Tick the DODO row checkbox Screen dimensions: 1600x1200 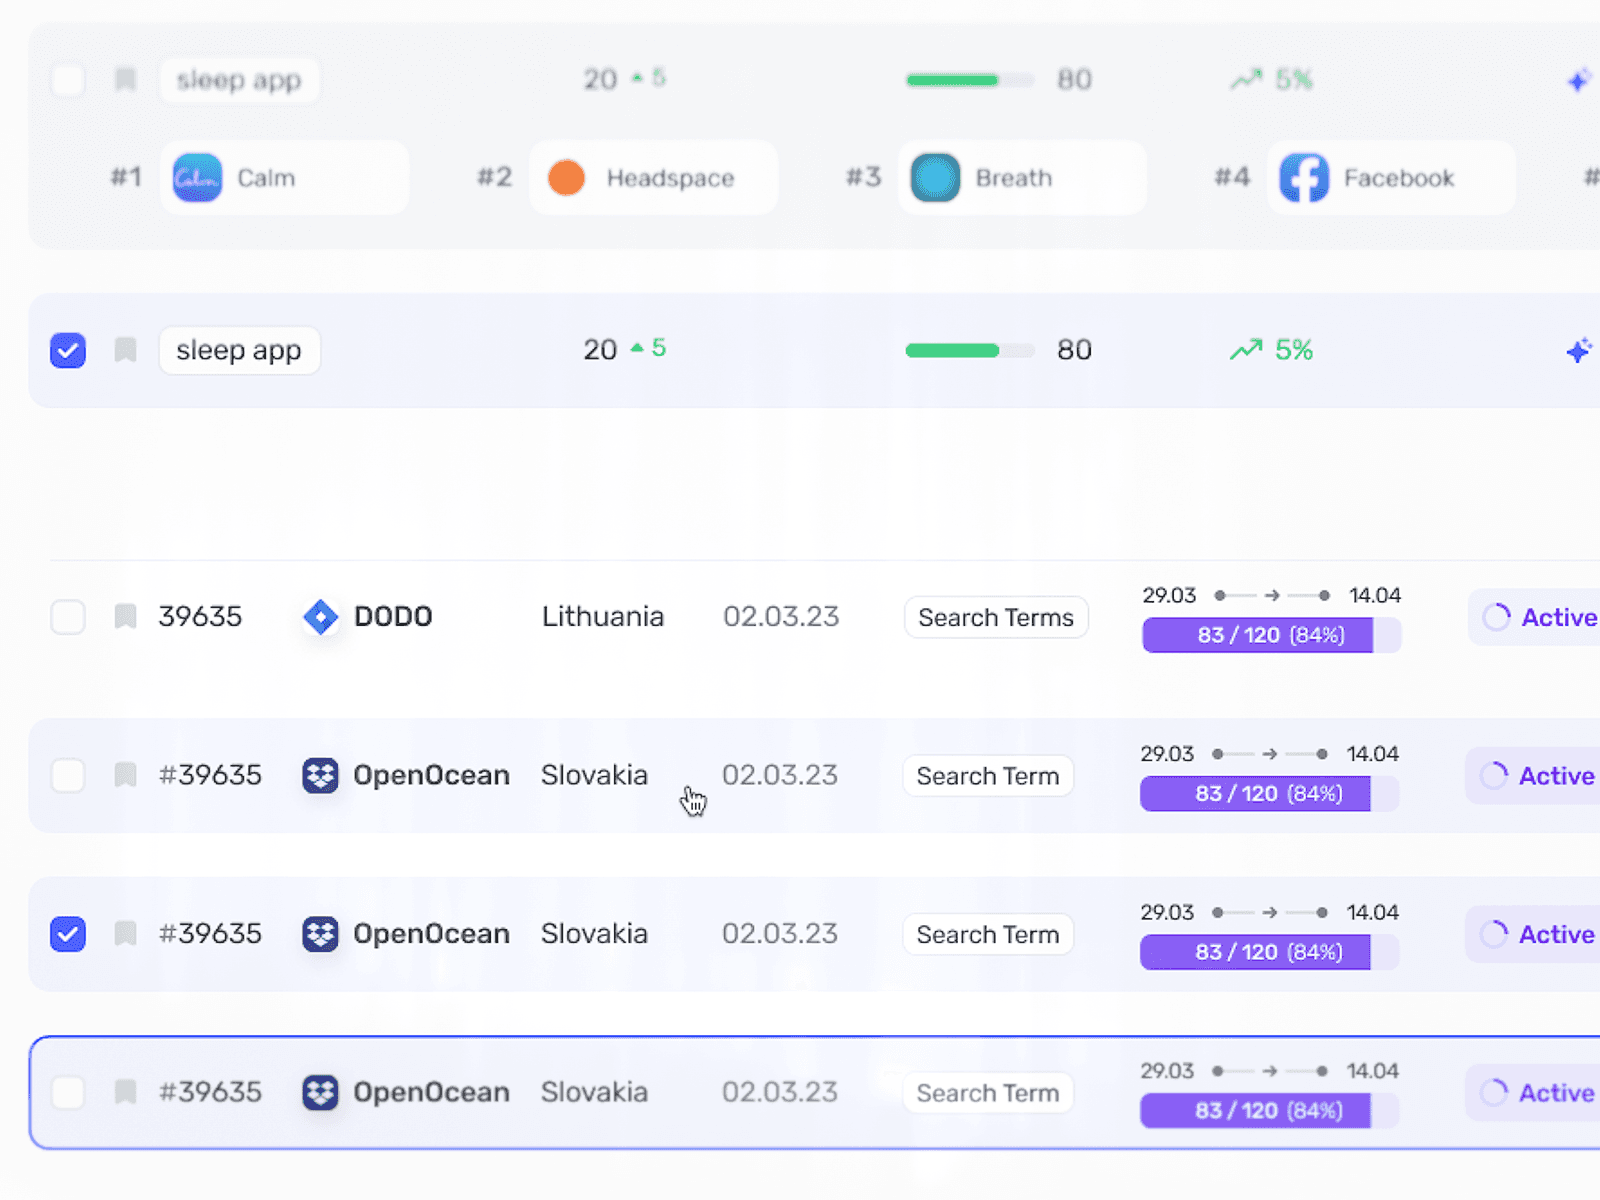68,617
